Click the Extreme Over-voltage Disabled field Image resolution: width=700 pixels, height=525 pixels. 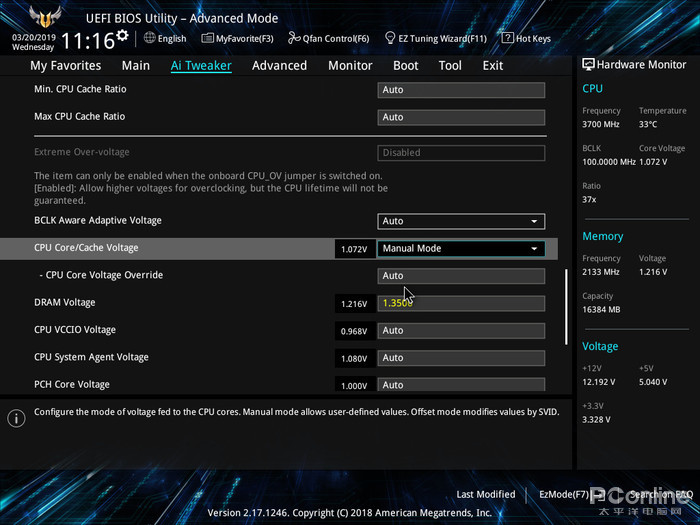[461, 153]
